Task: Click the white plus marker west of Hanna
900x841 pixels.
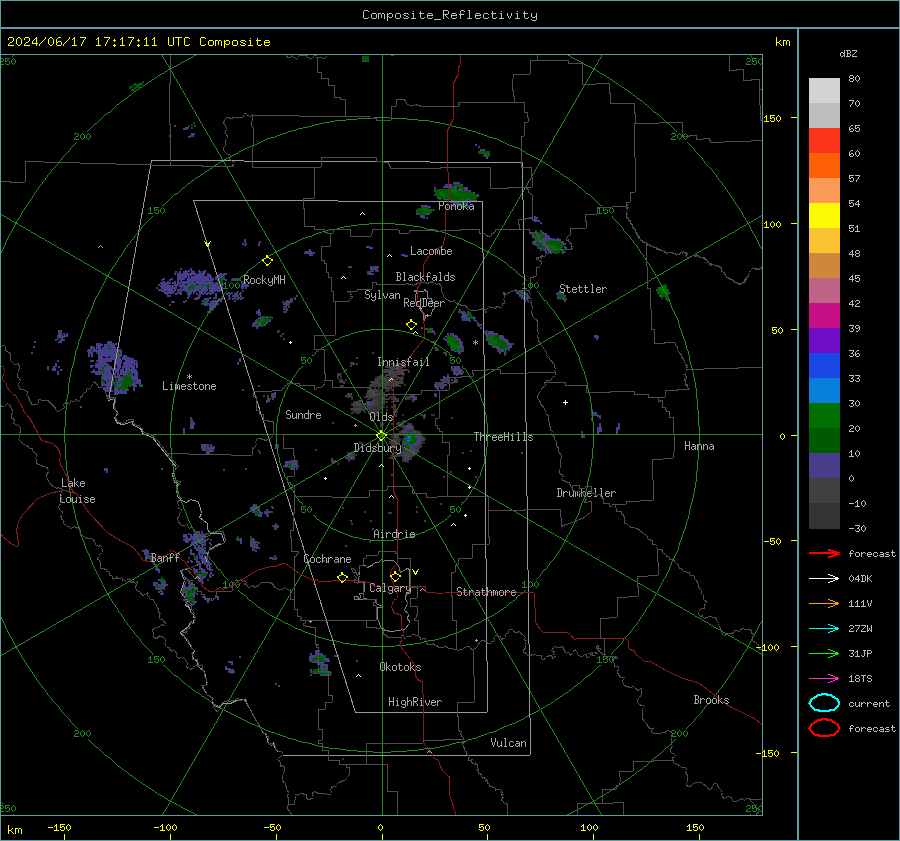Action: [x=565, y=402]
